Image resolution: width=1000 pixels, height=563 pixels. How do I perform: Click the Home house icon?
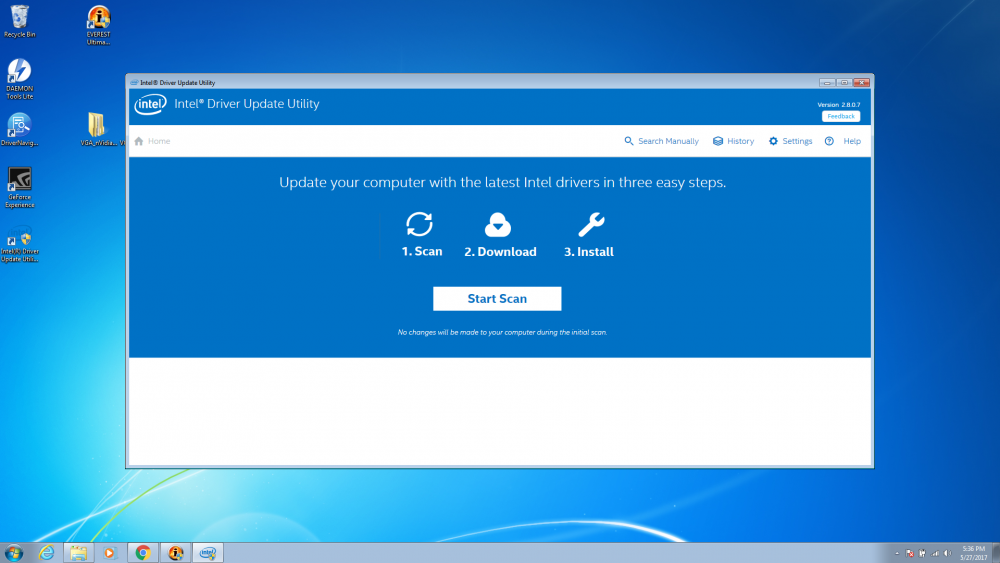(139, 141)
